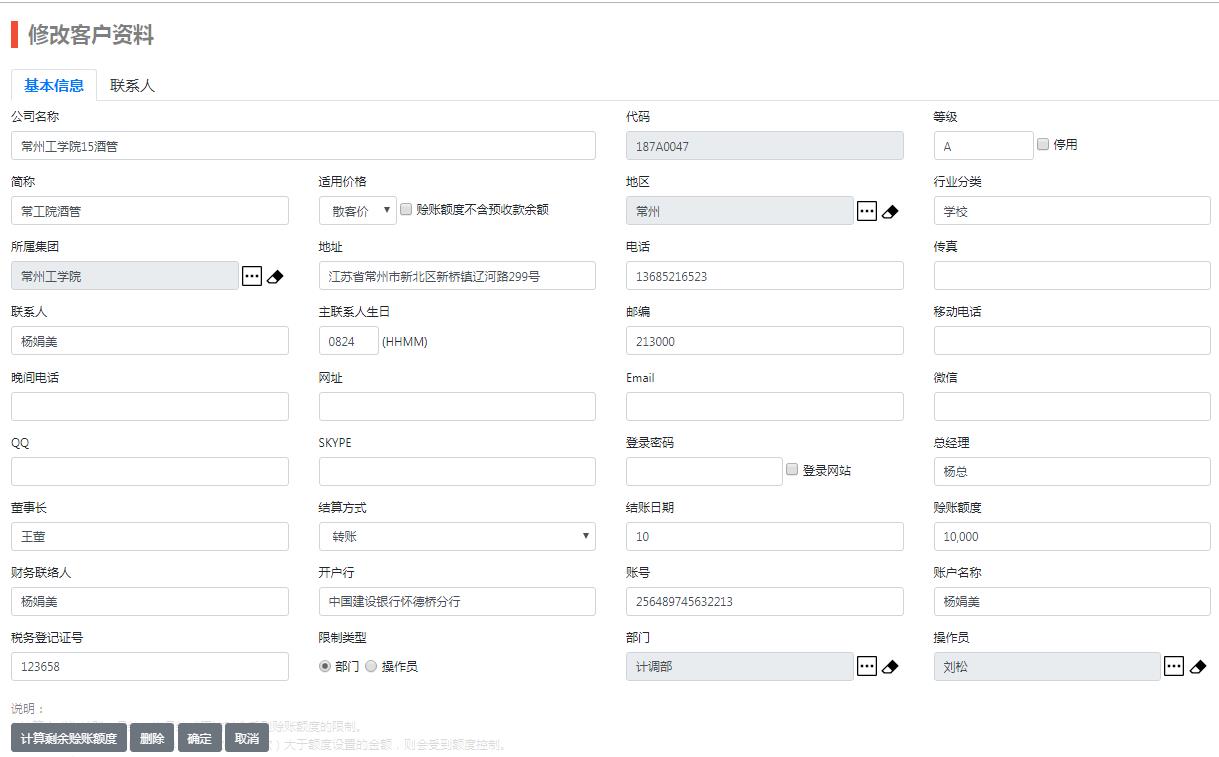Edit the 总经理 field showing 杨总
The height and width of the screenshot is (757, 1219).
tap(1072, 471)
